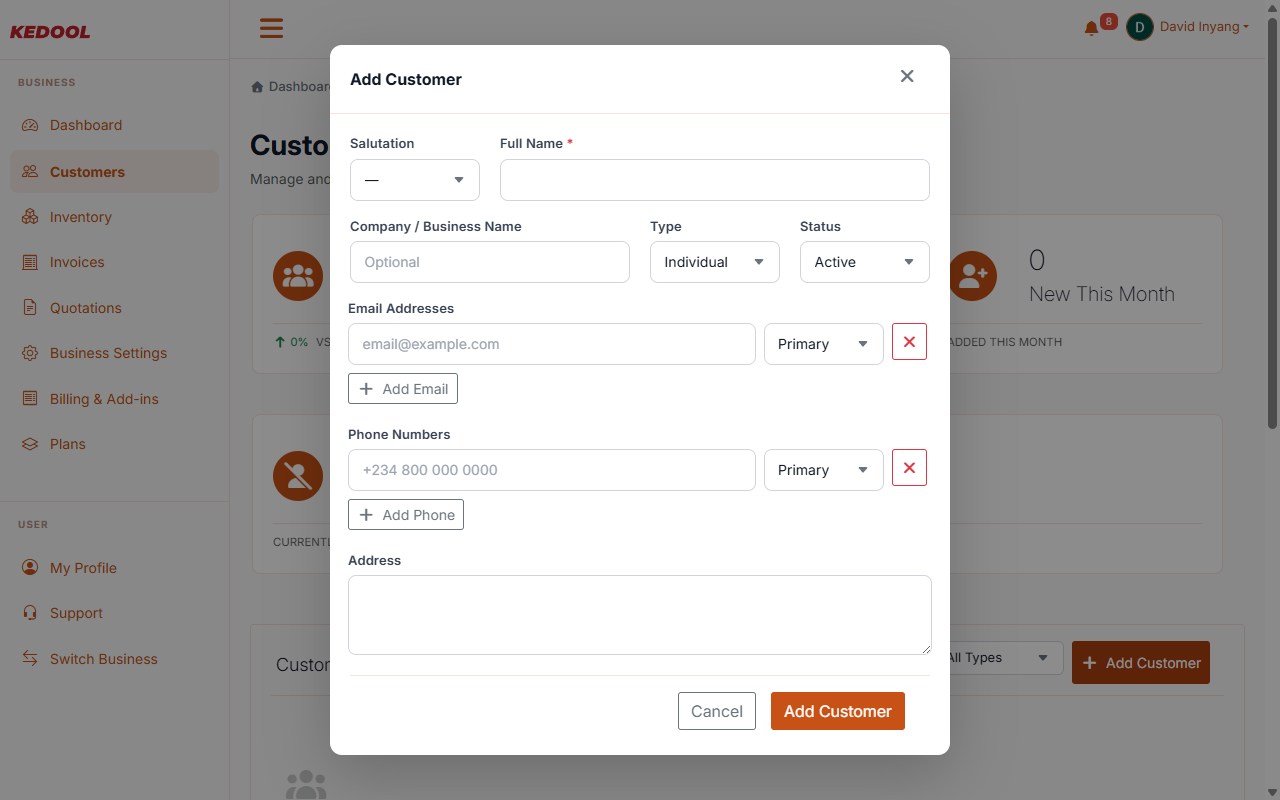This screenshot has width=1280, height=800.
Task: Click the Company / Business Name field
Action: [x=490, y=262]
